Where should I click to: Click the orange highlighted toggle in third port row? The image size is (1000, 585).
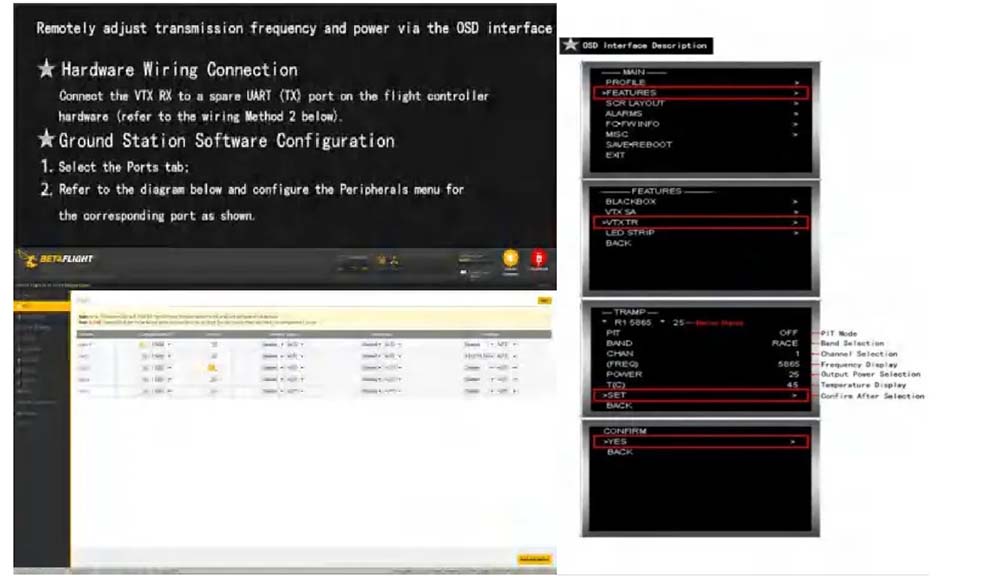click(213, 367)
